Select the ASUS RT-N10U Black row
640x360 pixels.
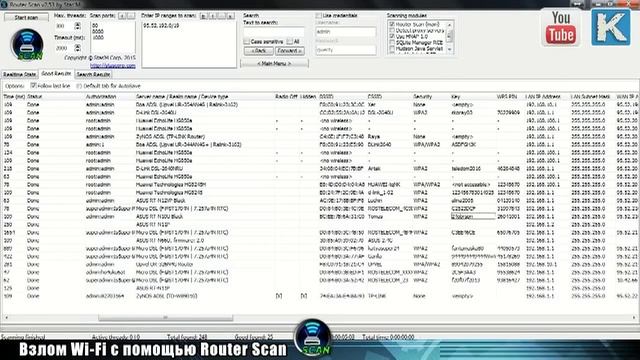pyautogui.click(x=320, y=217)
